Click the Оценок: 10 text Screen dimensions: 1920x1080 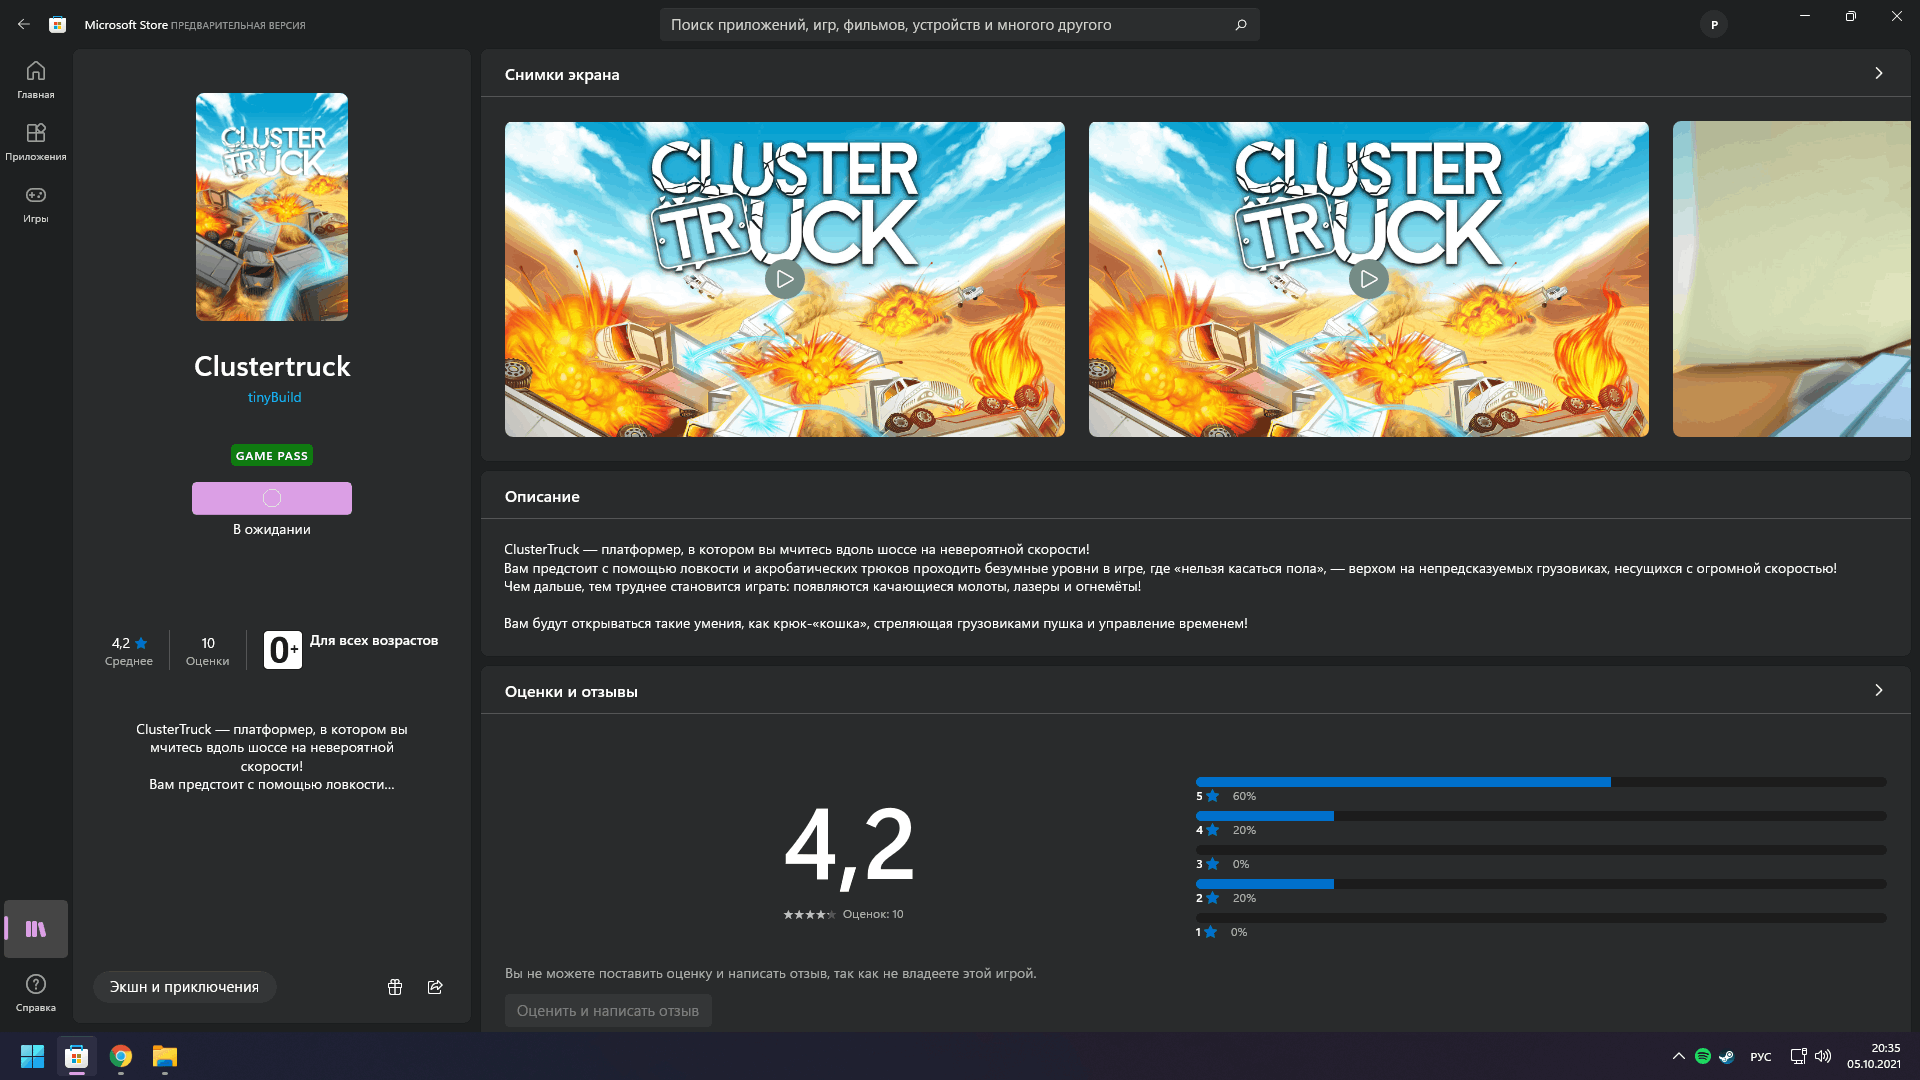point(873,914)
